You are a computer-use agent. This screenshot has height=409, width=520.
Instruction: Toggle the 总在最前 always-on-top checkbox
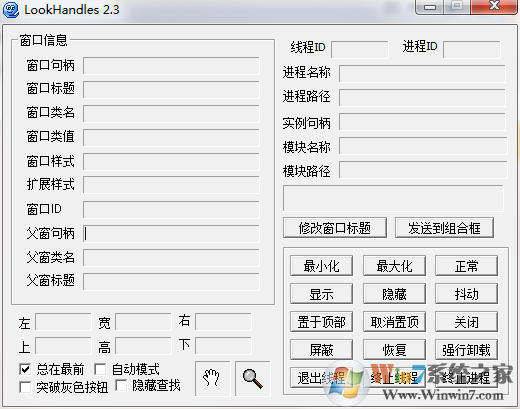point(25,369)
